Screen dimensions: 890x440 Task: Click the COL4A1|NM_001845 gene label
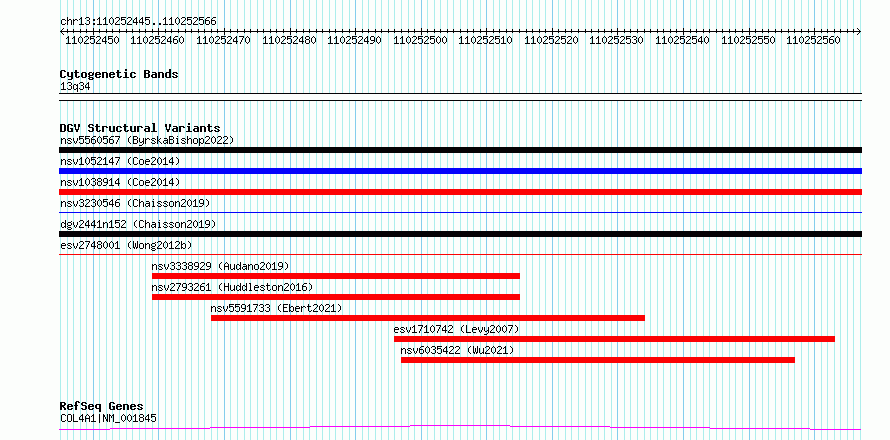click(x=108, y=419)
